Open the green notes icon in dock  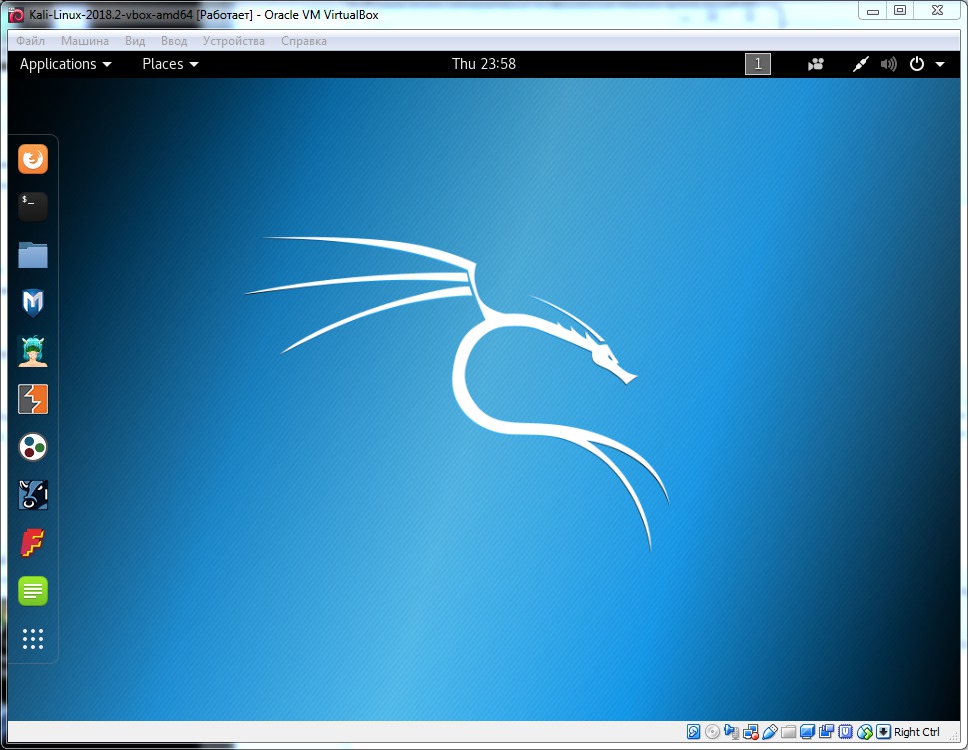[33, 591]
